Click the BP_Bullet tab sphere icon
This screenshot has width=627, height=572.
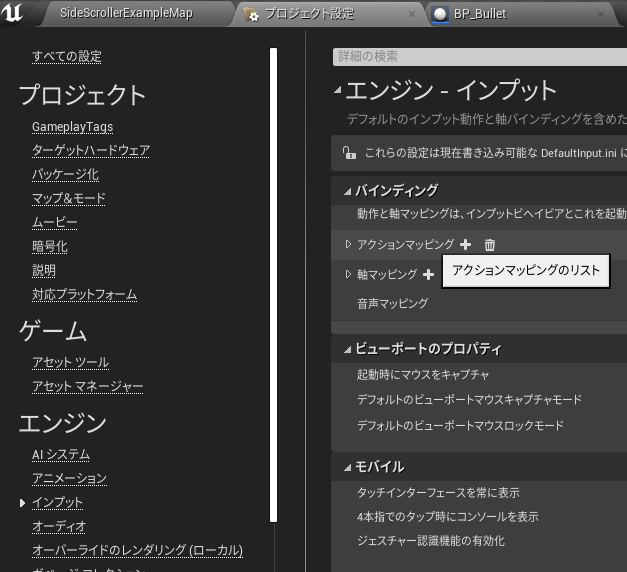[440, 14]
